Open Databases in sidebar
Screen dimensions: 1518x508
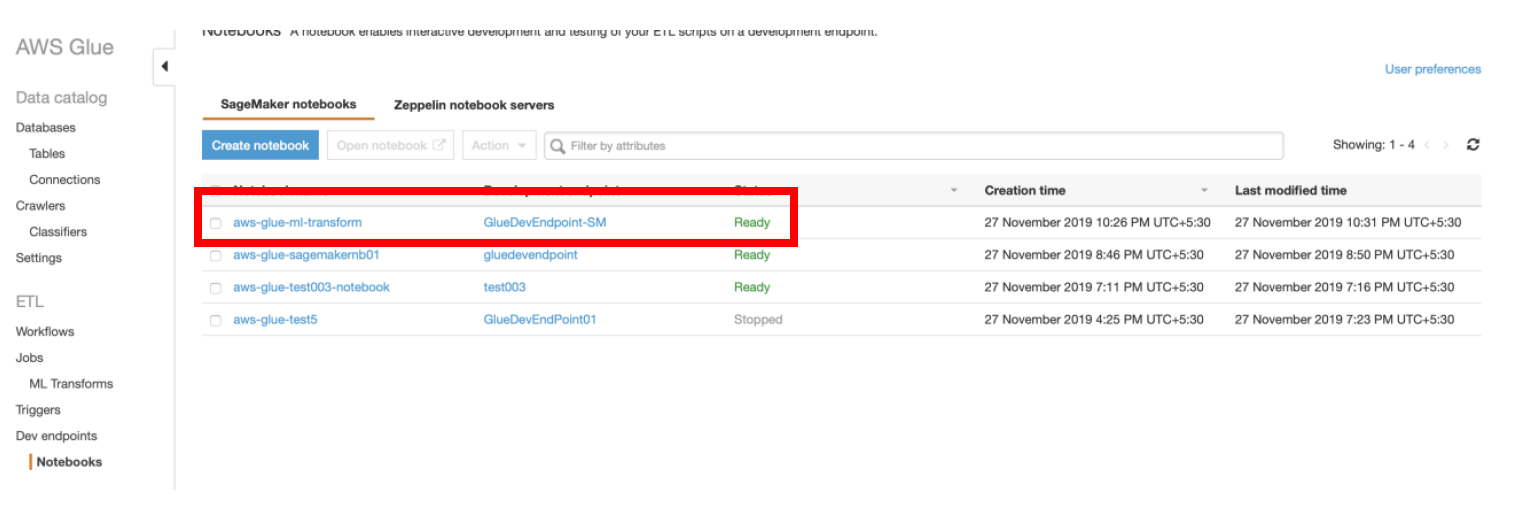coord(45,128)
